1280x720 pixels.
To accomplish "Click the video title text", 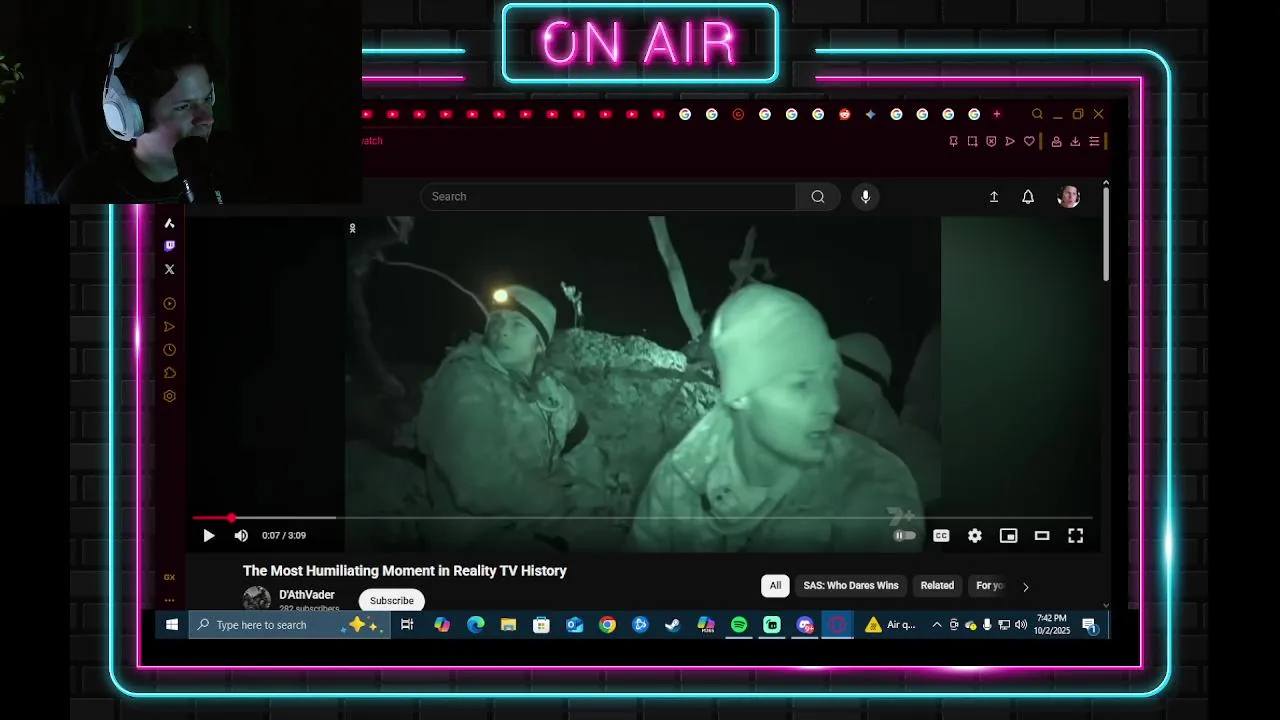I will point(405,571).
